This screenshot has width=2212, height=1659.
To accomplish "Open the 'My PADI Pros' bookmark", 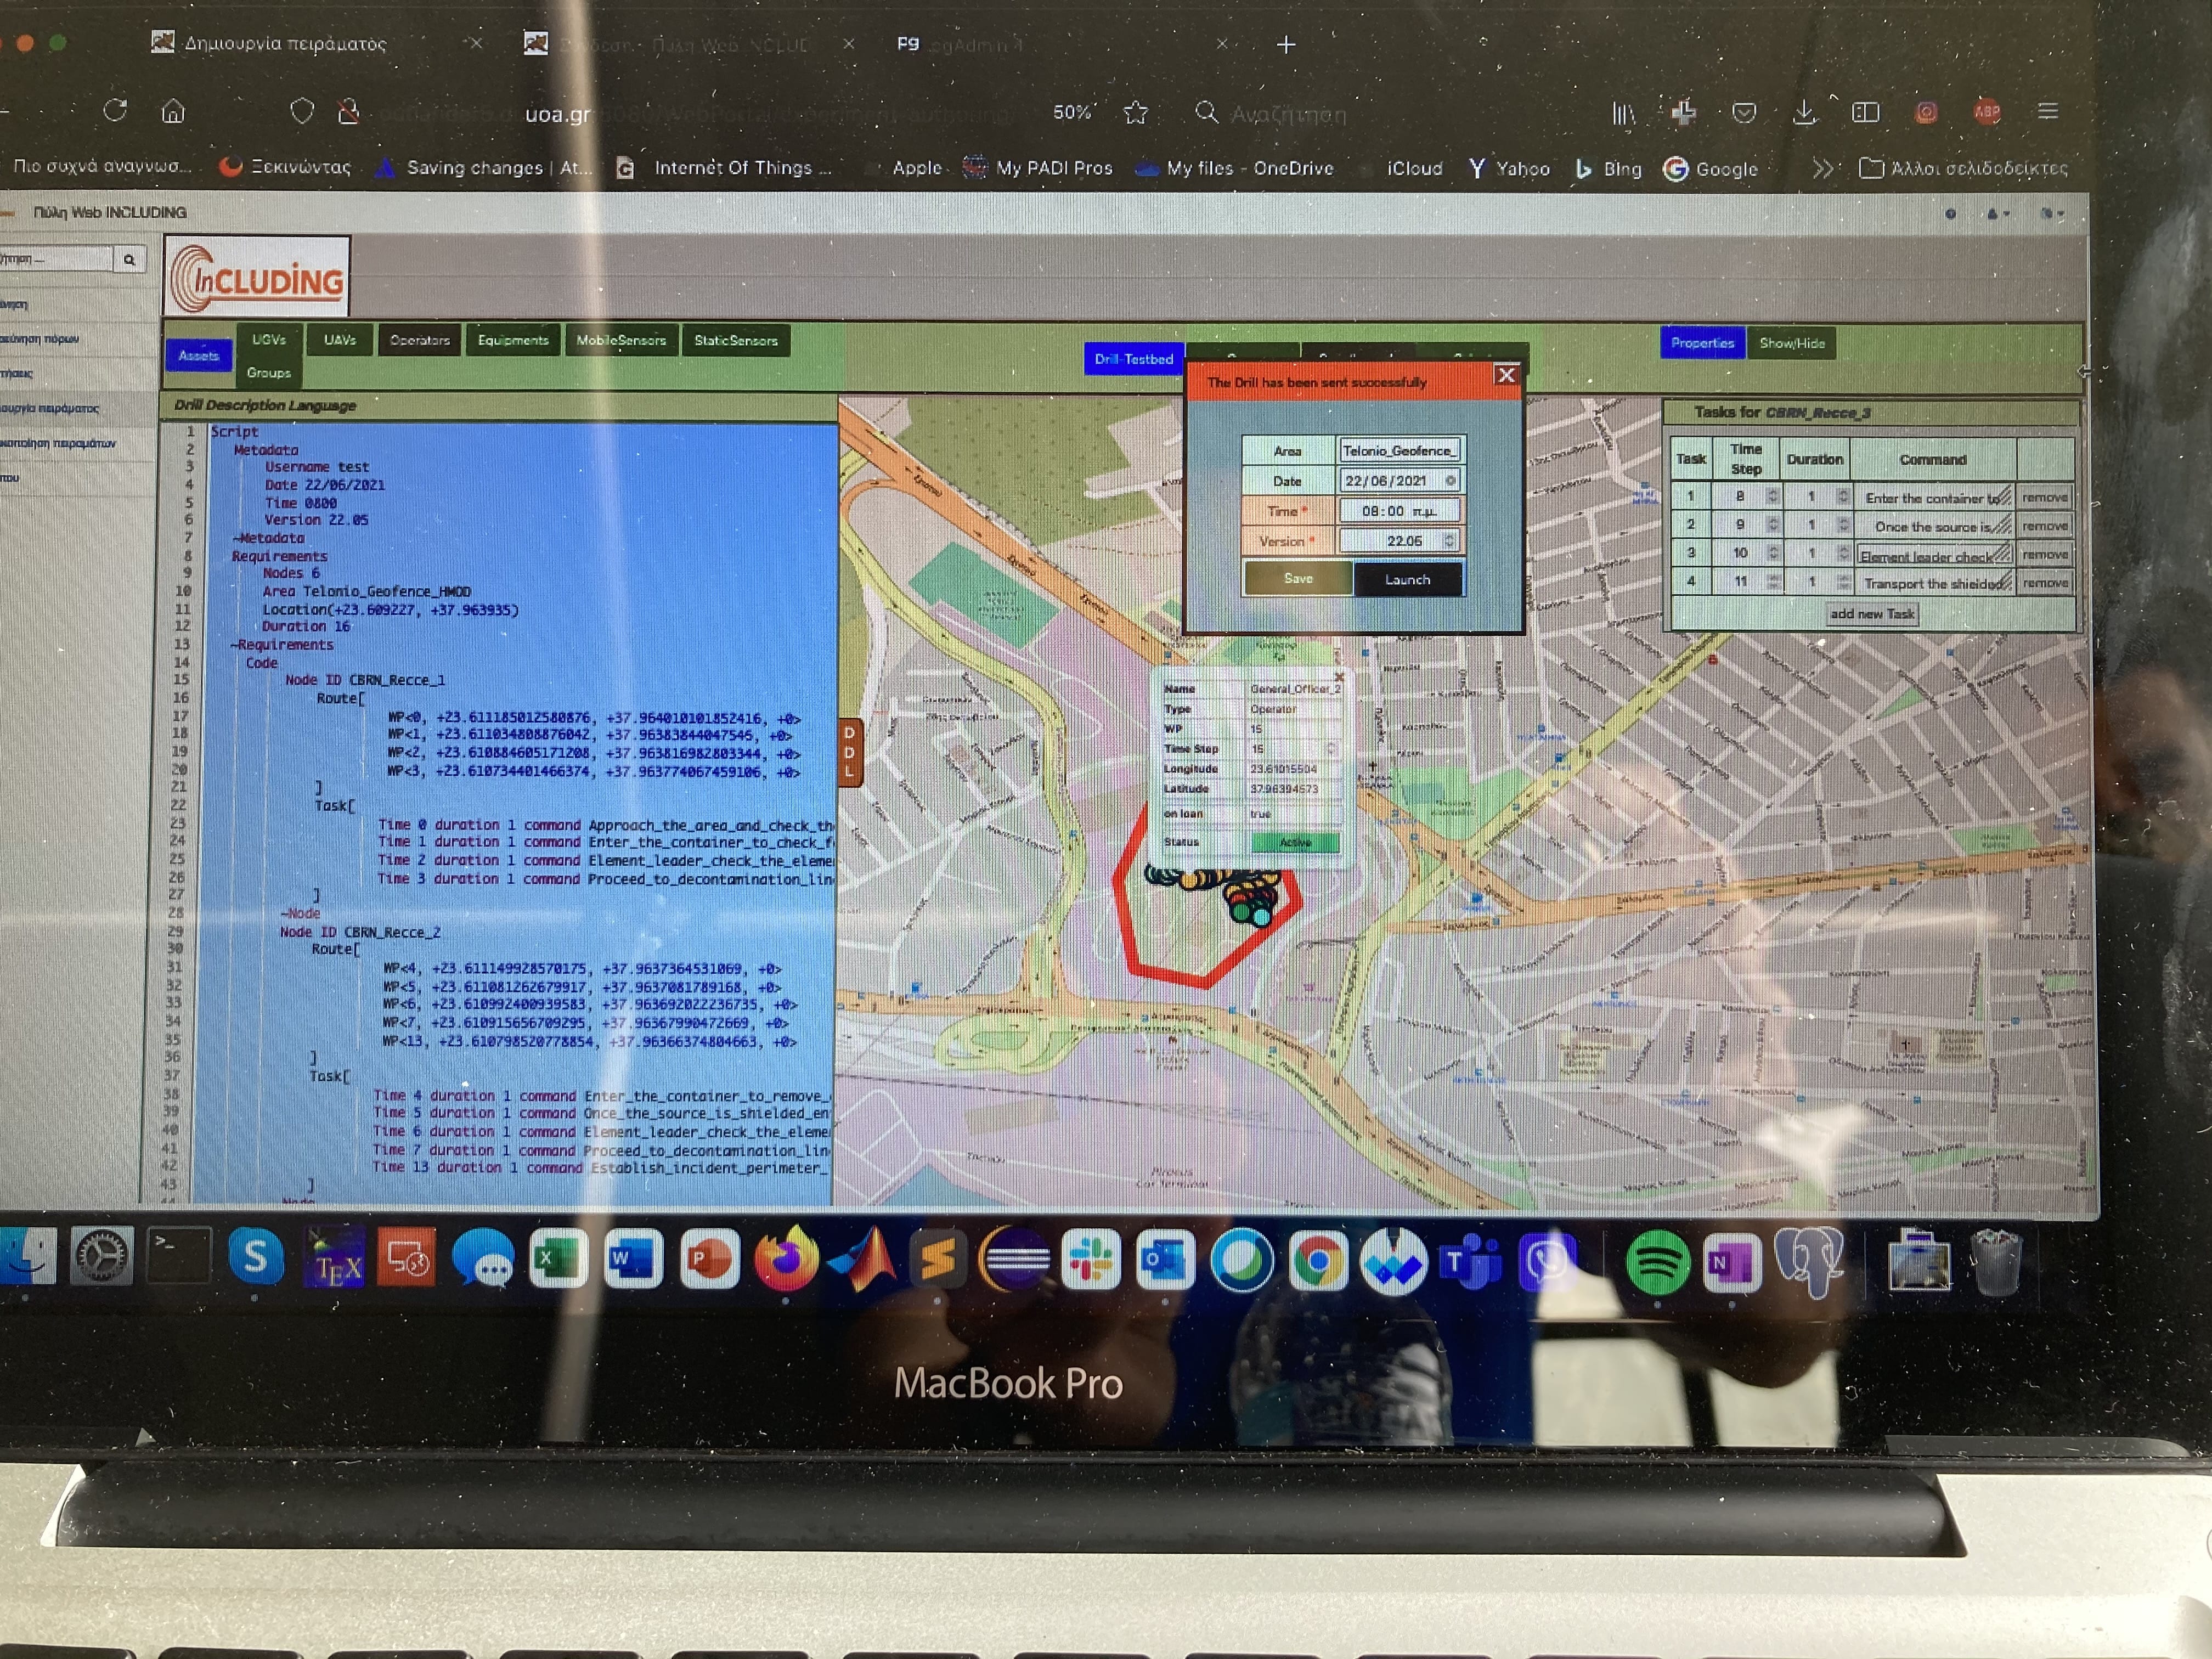I will click(1038, 168).
